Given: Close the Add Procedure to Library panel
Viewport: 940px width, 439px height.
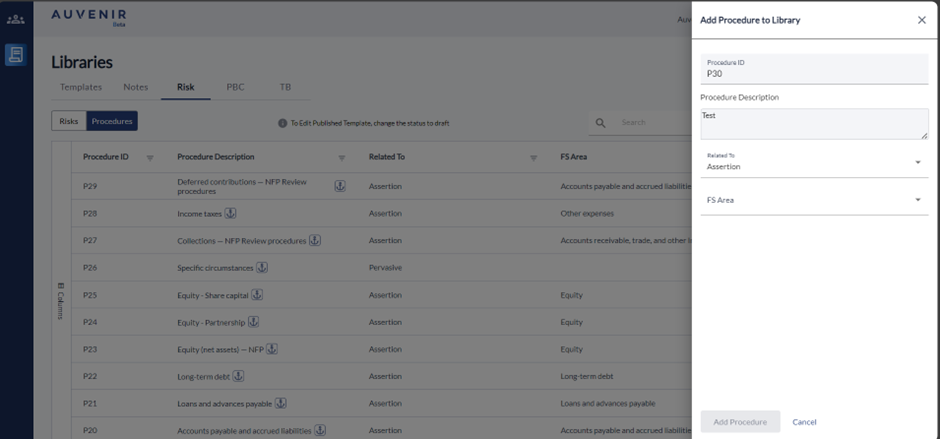Looking at the screenshot, I should [921, 20].
